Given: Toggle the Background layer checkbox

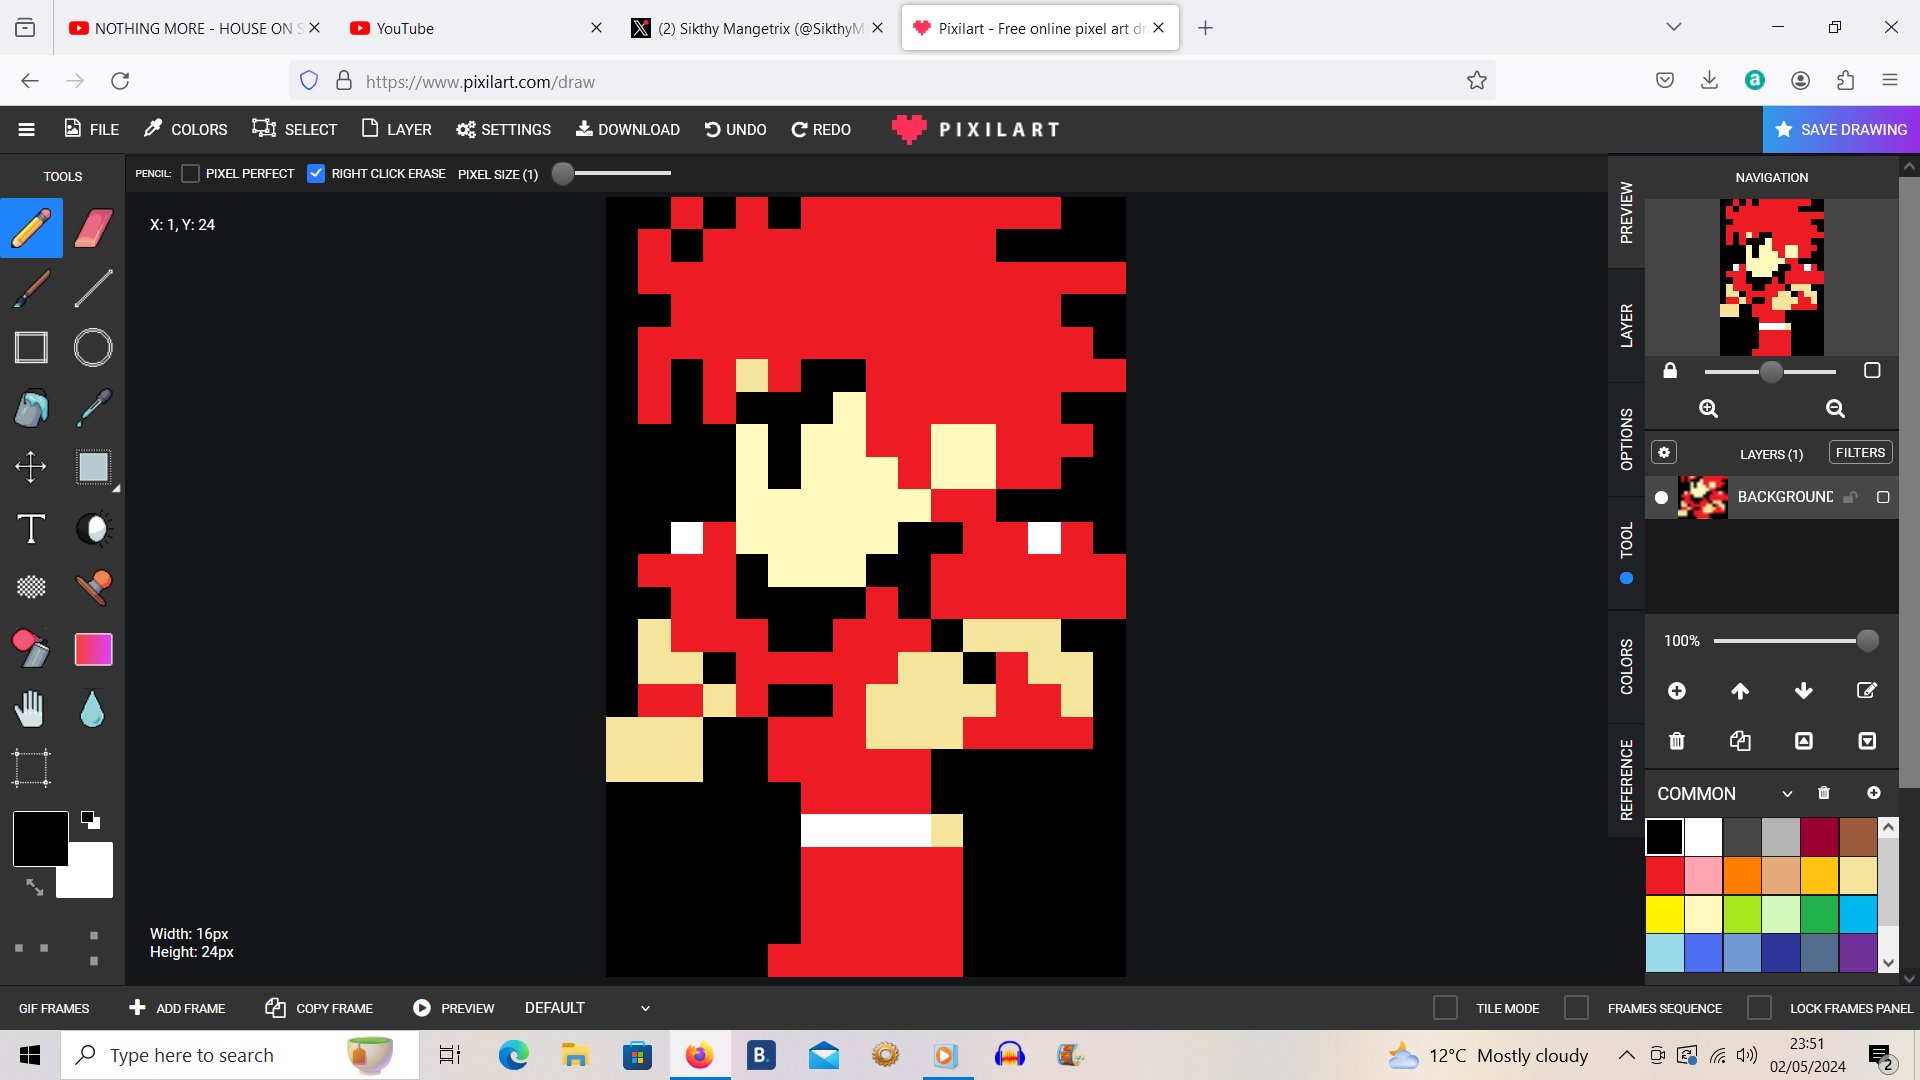Looking at the screenshot, I should tap(1883, 497).
